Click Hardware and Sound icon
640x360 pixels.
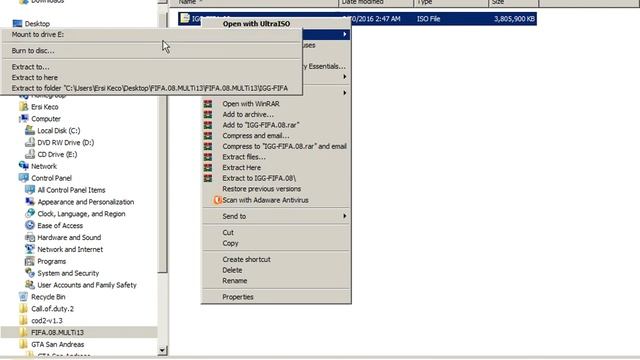[x=30, y=237]
